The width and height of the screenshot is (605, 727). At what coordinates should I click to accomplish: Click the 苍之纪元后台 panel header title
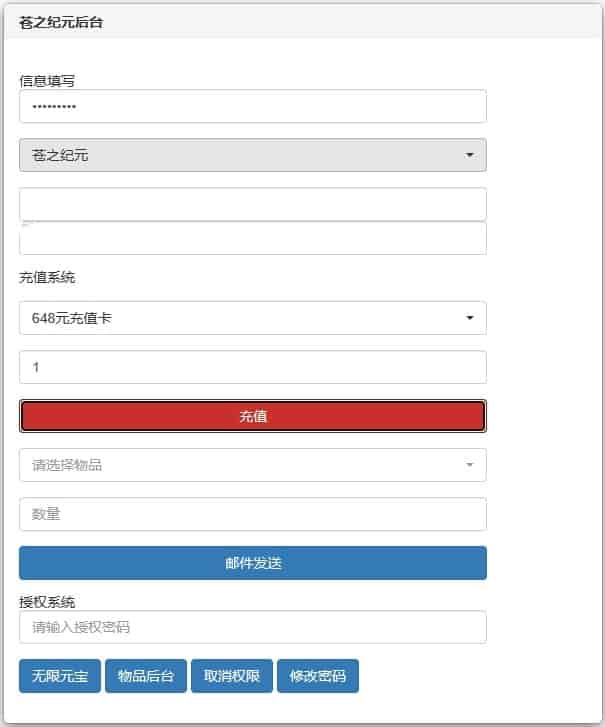(x=61, y=22)
